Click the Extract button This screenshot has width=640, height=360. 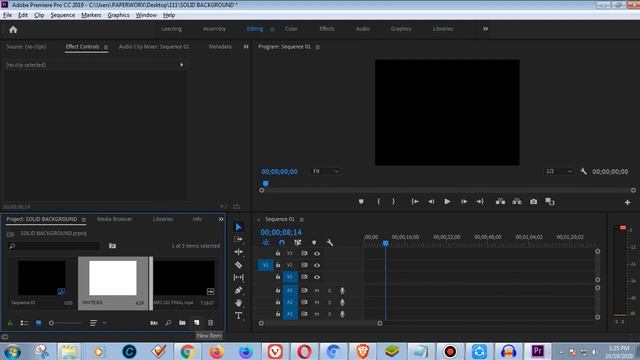(x=517, y=202)
